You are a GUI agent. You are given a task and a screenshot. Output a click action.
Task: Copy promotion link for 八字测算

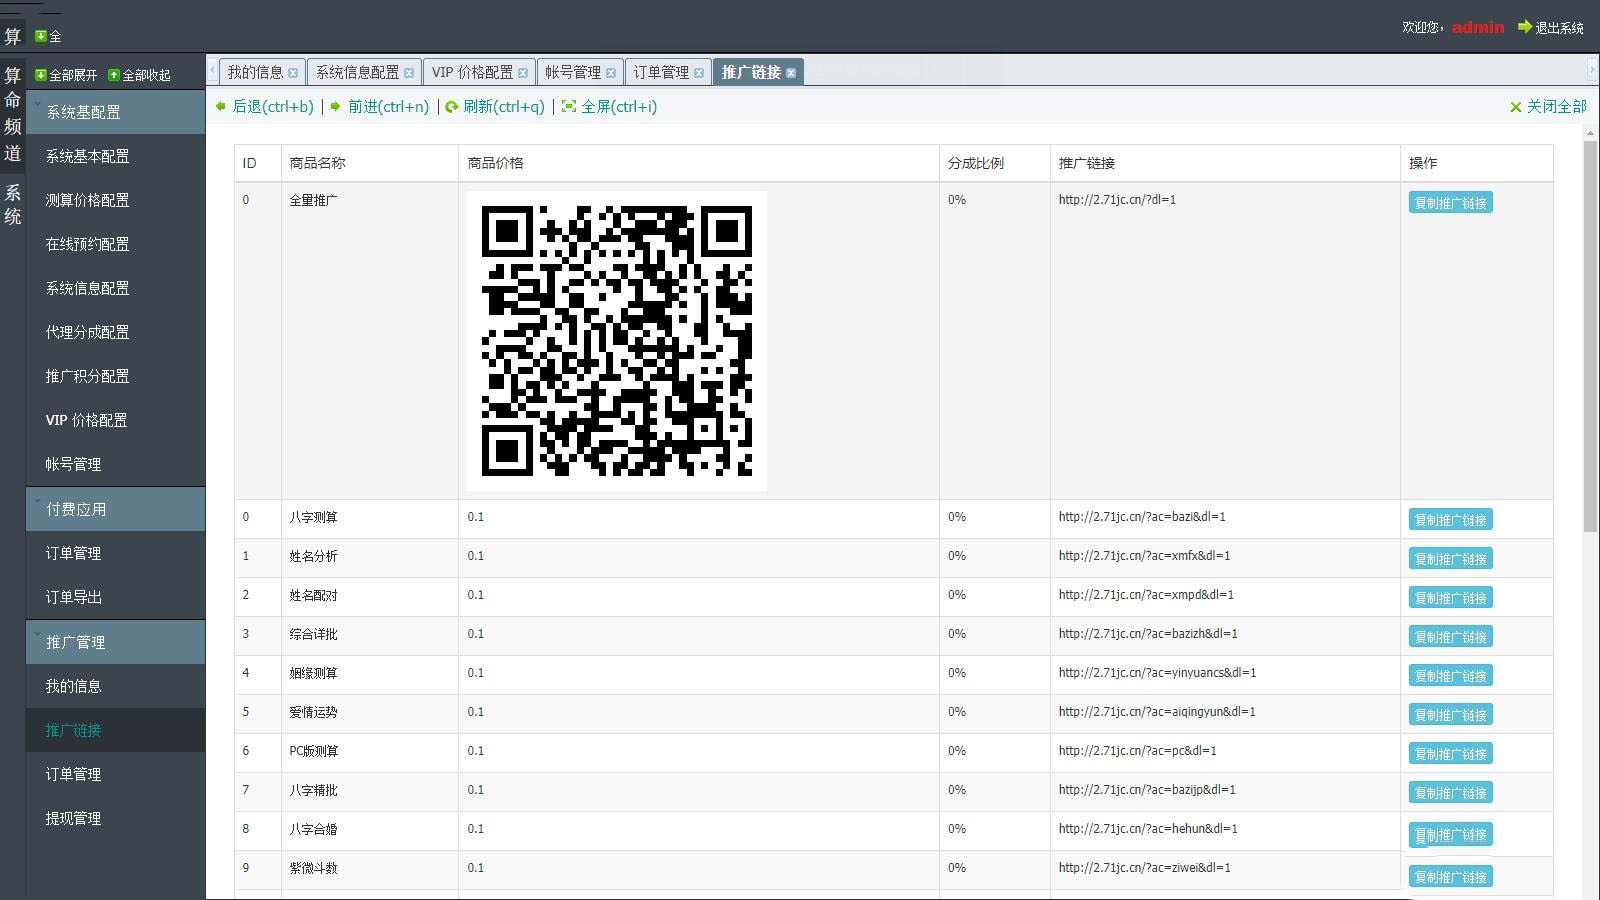click(1450, 520)
